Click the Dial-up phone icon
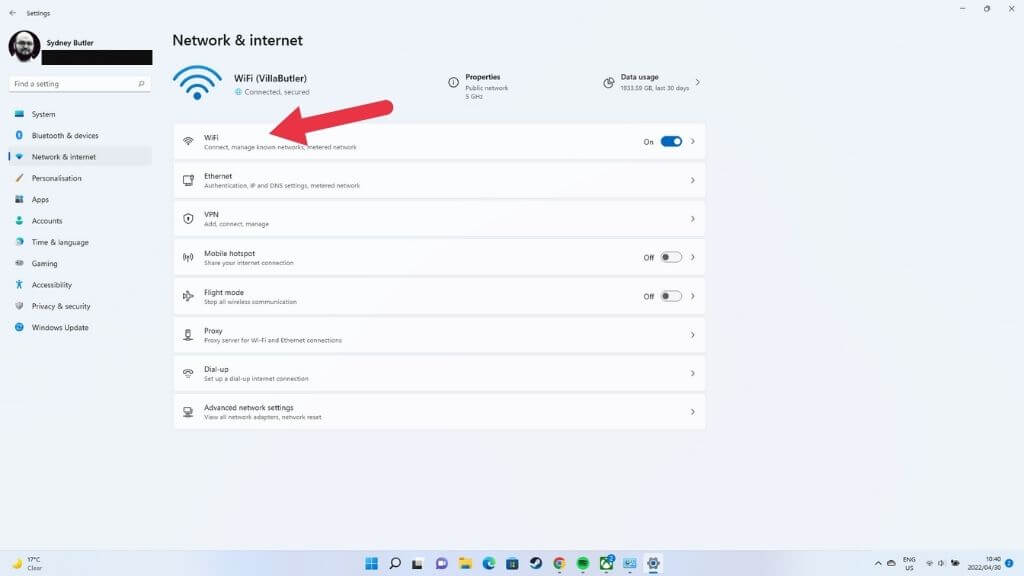This screenshot has height=576, width=1024. tap(188, 374)
